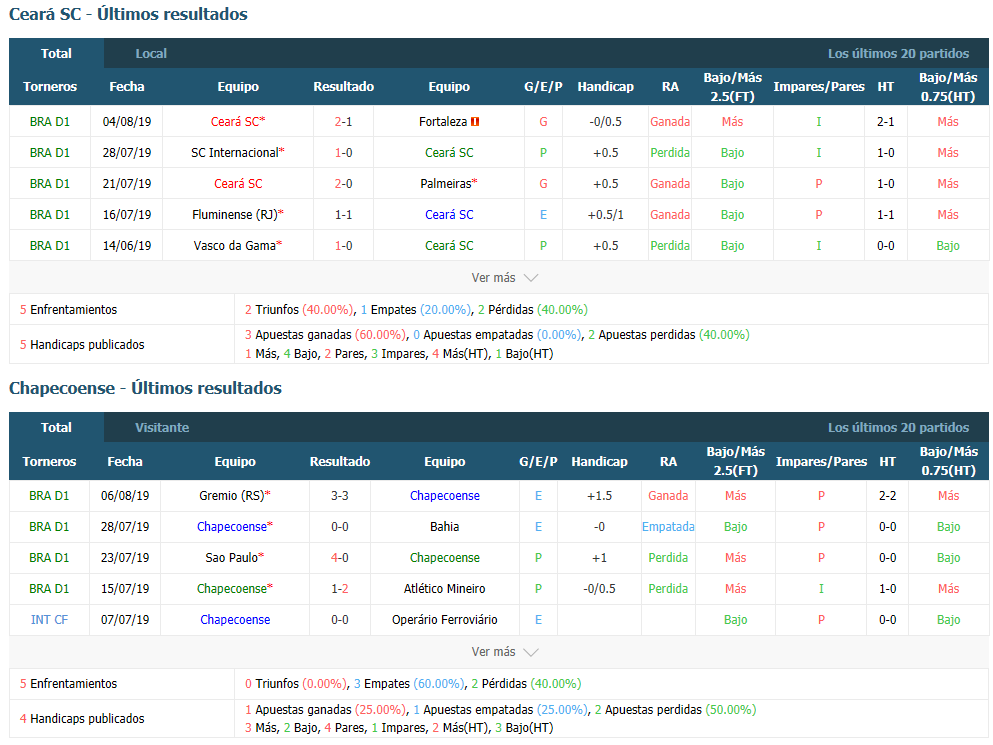Open the Vasco da Gama team link
This screenshot has width=993, height=745.
coord(237,246)
